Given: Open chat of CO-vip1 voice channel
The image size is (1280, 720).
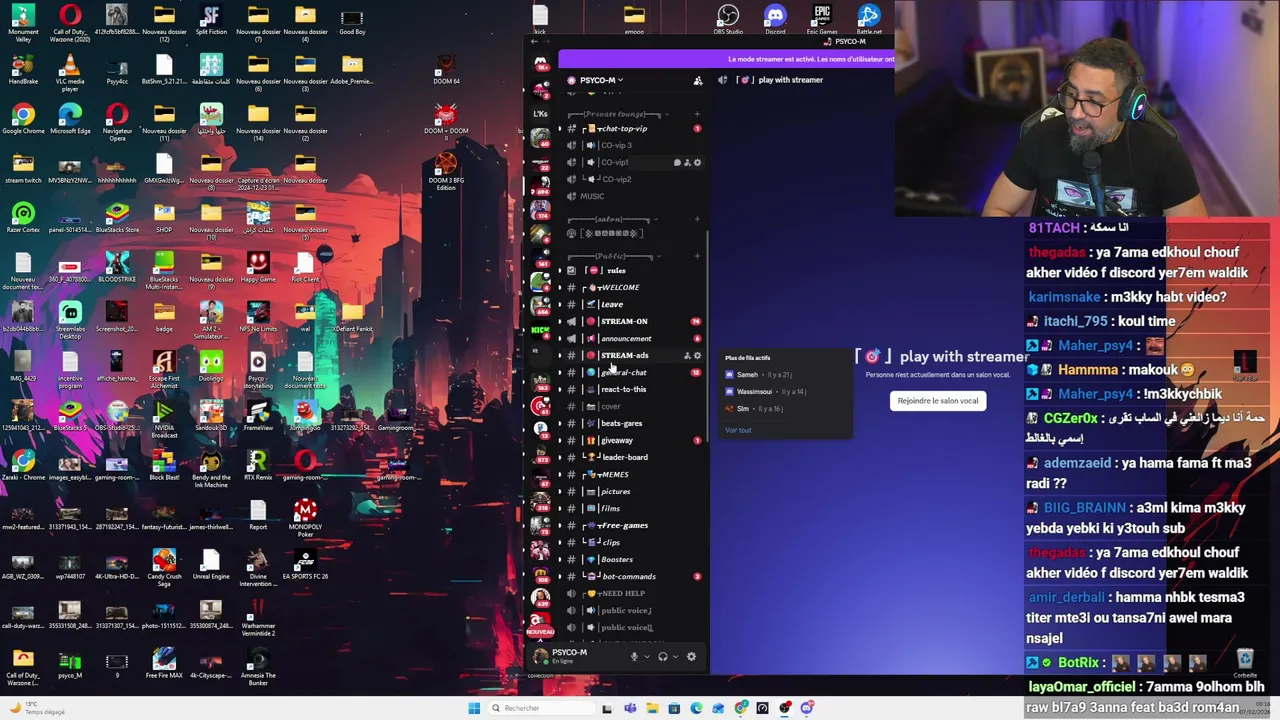Looking at the screenshot, I should tap(677, 162).
